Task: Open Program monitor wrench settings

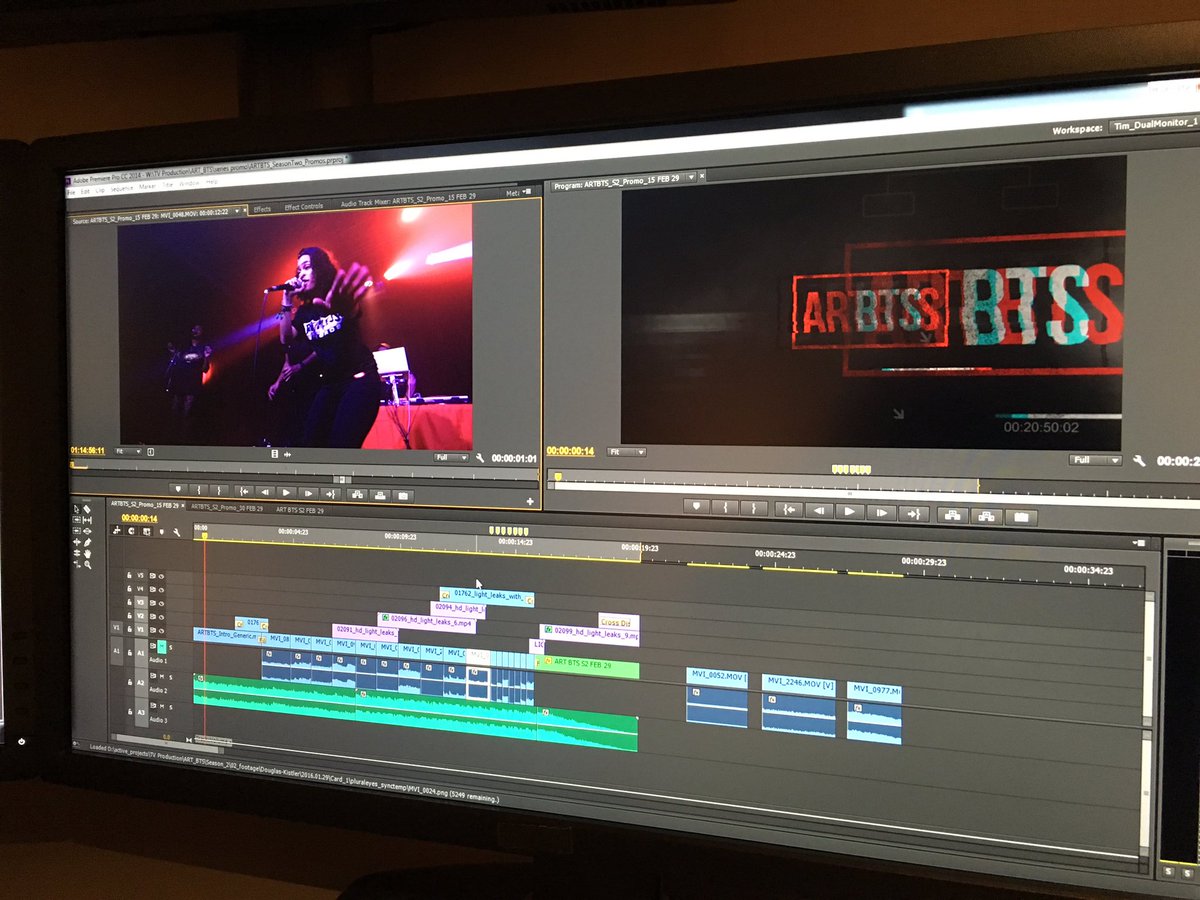Action: pos(1139,461)
